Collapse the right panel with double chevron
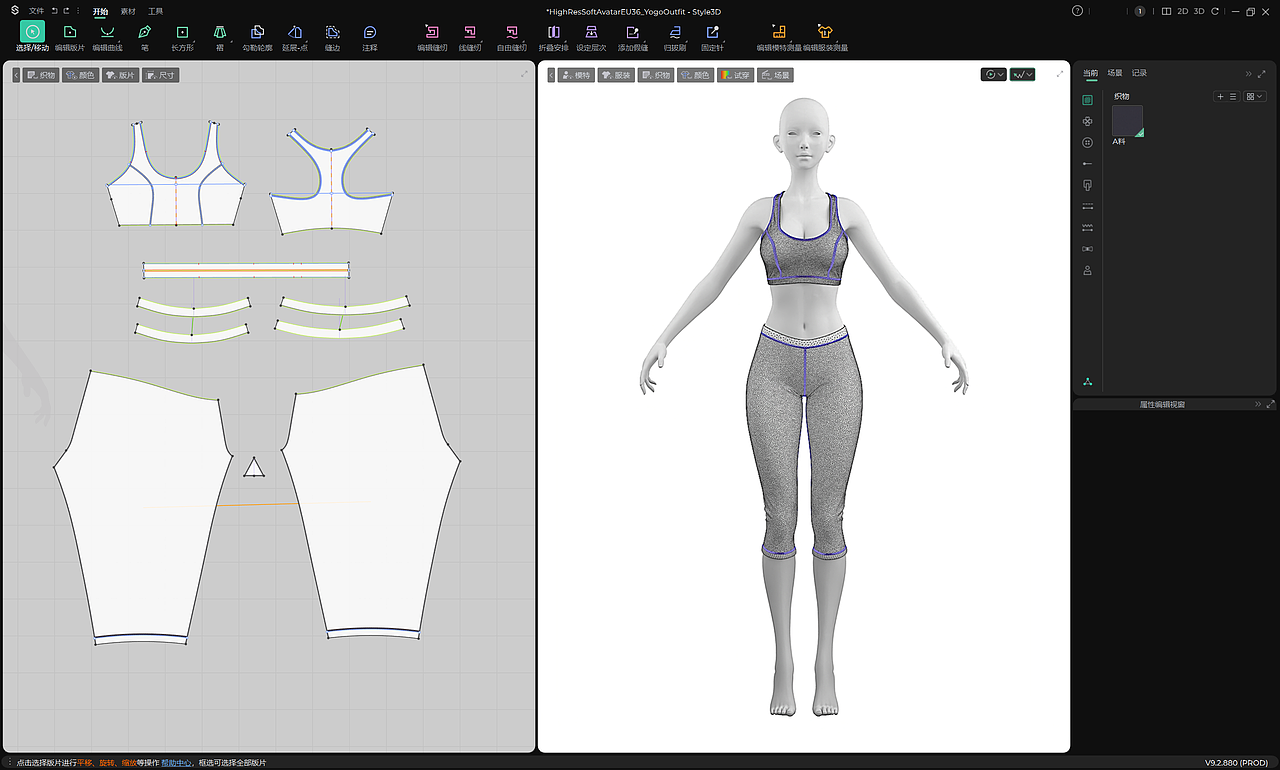This screenshot has height=770, width=1280. (x=1248, y=73)
